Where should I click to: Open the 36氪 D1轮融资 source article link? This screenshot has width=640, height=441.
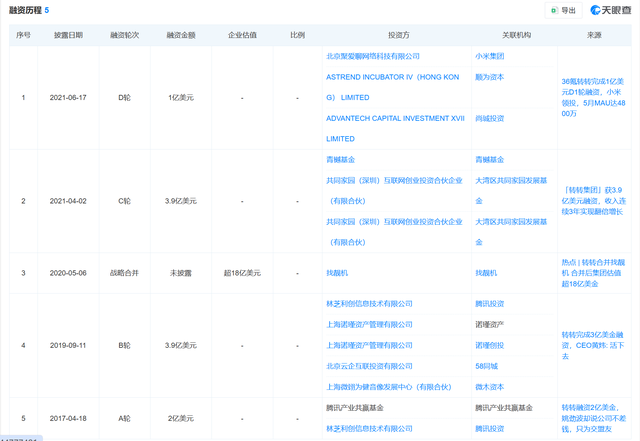pos(593,98)
